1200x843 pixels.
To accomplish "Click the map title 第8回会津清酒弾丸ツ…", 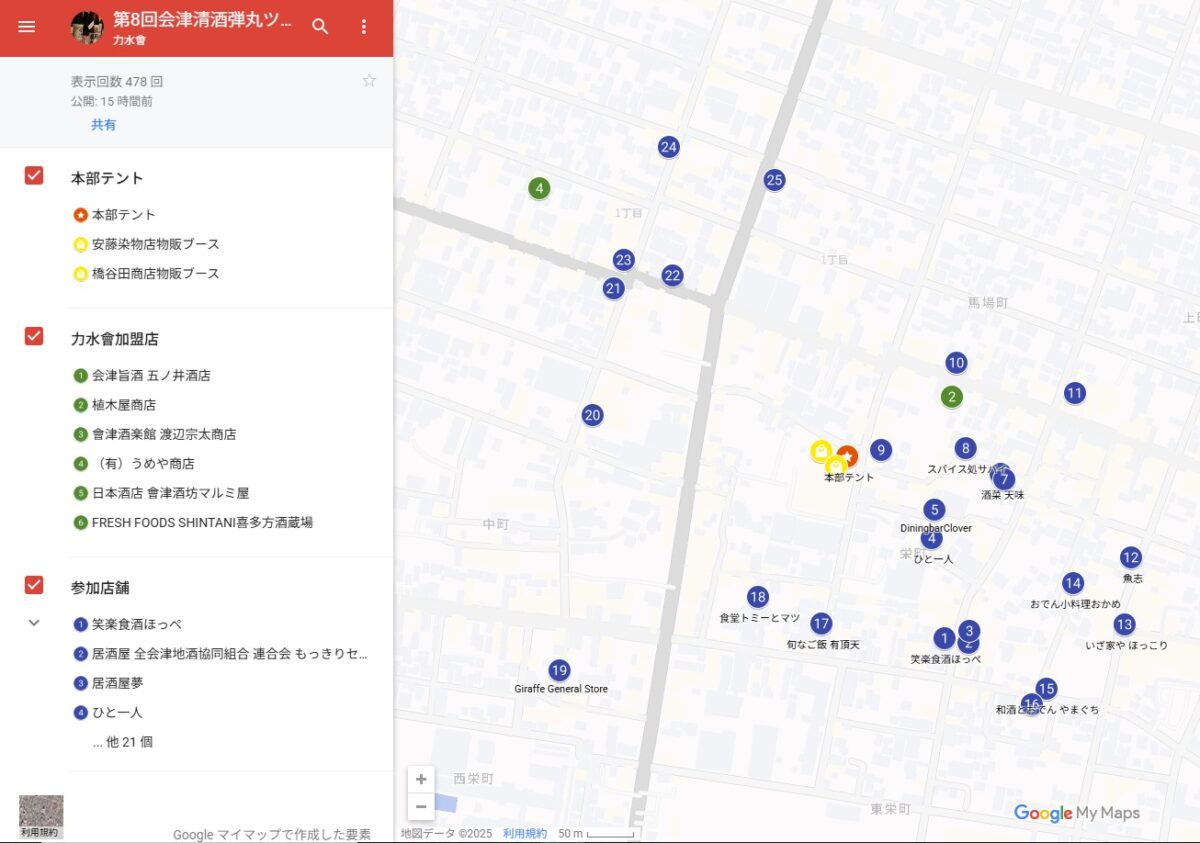I will tap(203, 20).
